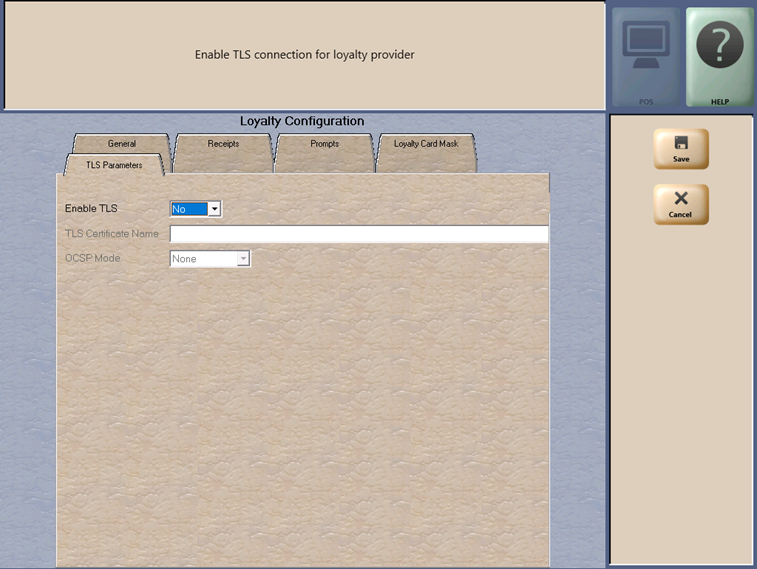
Task: Open the Receipts tab
Action: coord(223,144)
